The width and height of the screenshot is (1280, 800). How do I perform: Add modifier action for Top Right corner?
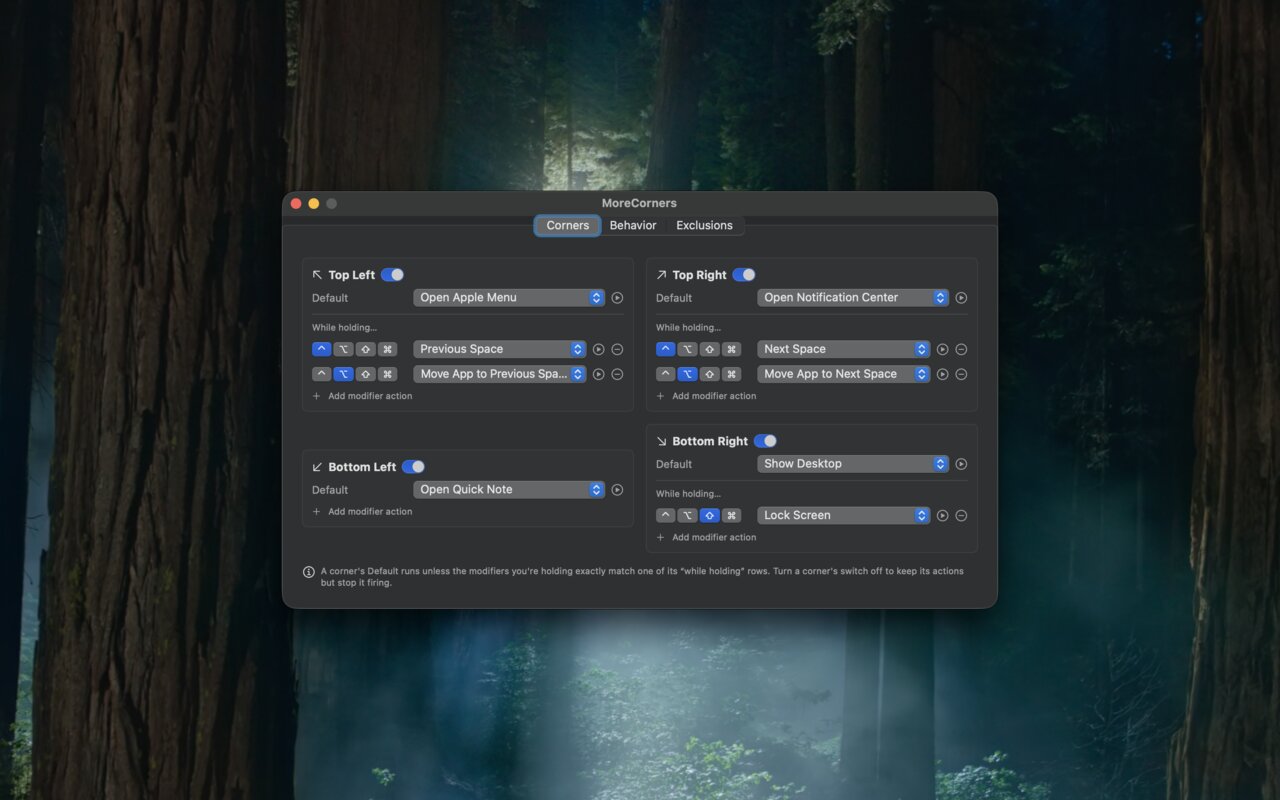pos(706,396)
